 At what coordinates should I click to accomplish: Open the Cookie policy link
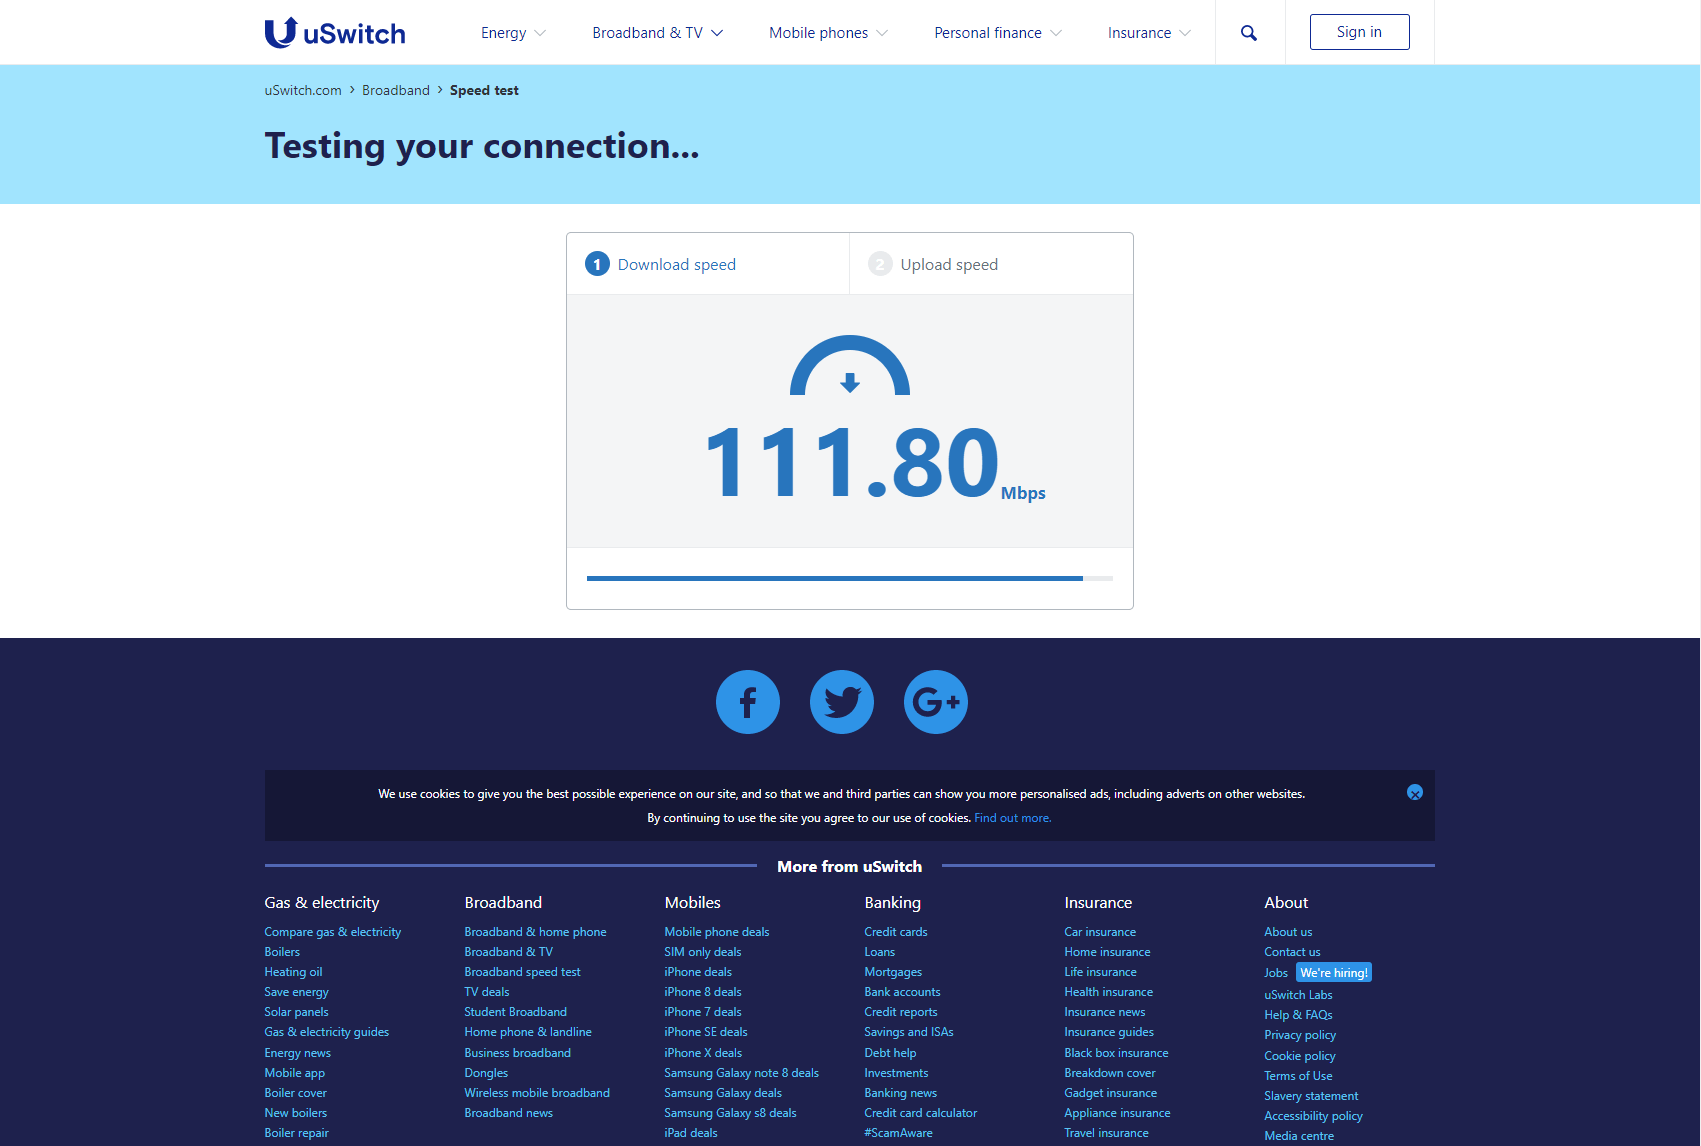tap(1300, 1056)
